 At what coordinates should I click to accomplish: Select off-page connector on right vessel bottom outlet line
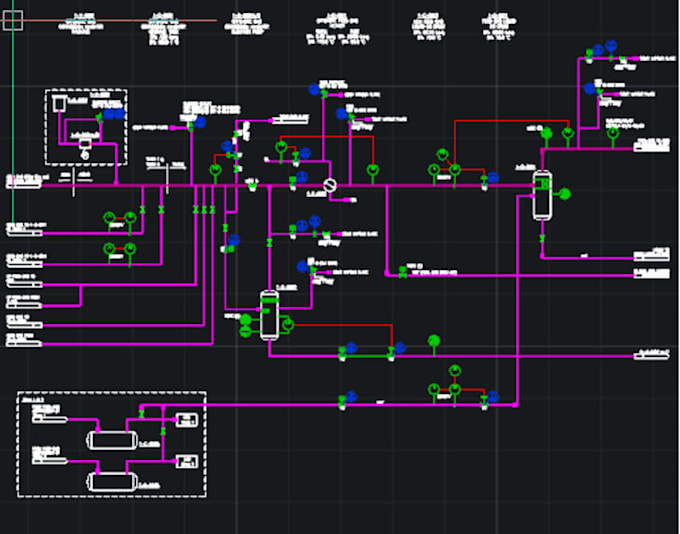pyautogui.click(x=651, y=258)
